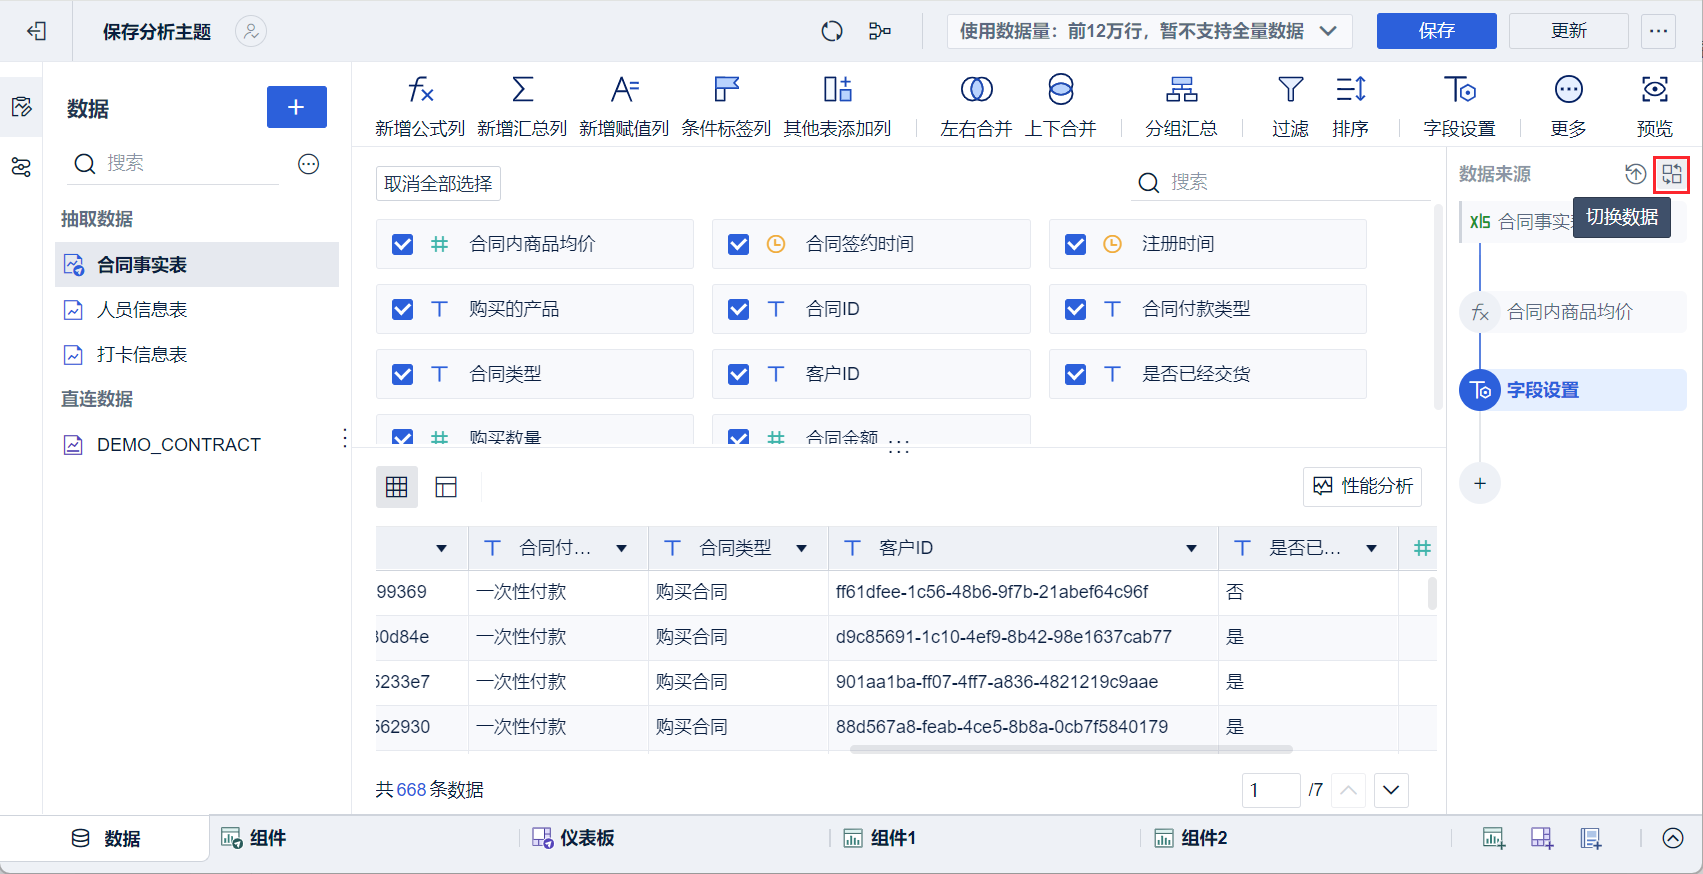Viewport: 1703px width, 874px height.
Task: Click the page number input field
Action: (x=1271, y=790)
